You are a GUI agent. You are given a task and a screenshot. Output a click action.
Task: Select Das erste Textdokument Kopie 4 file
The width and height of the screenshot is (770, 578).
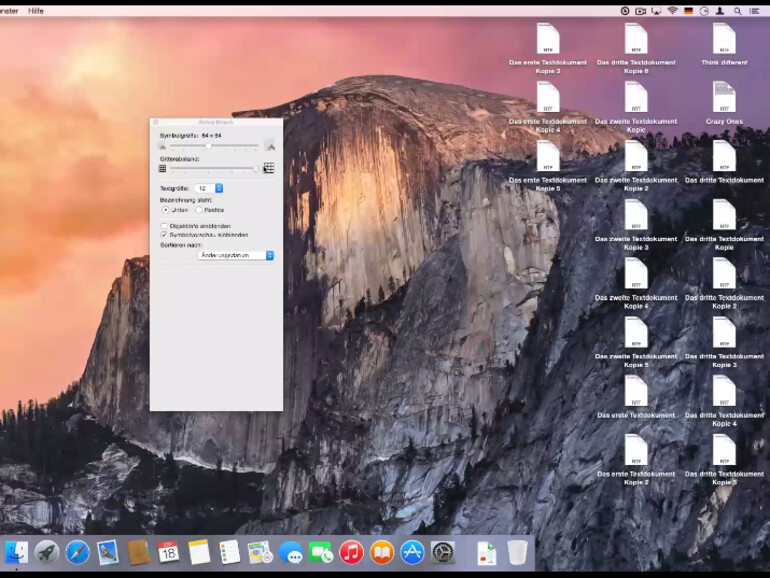pos(548,97)
